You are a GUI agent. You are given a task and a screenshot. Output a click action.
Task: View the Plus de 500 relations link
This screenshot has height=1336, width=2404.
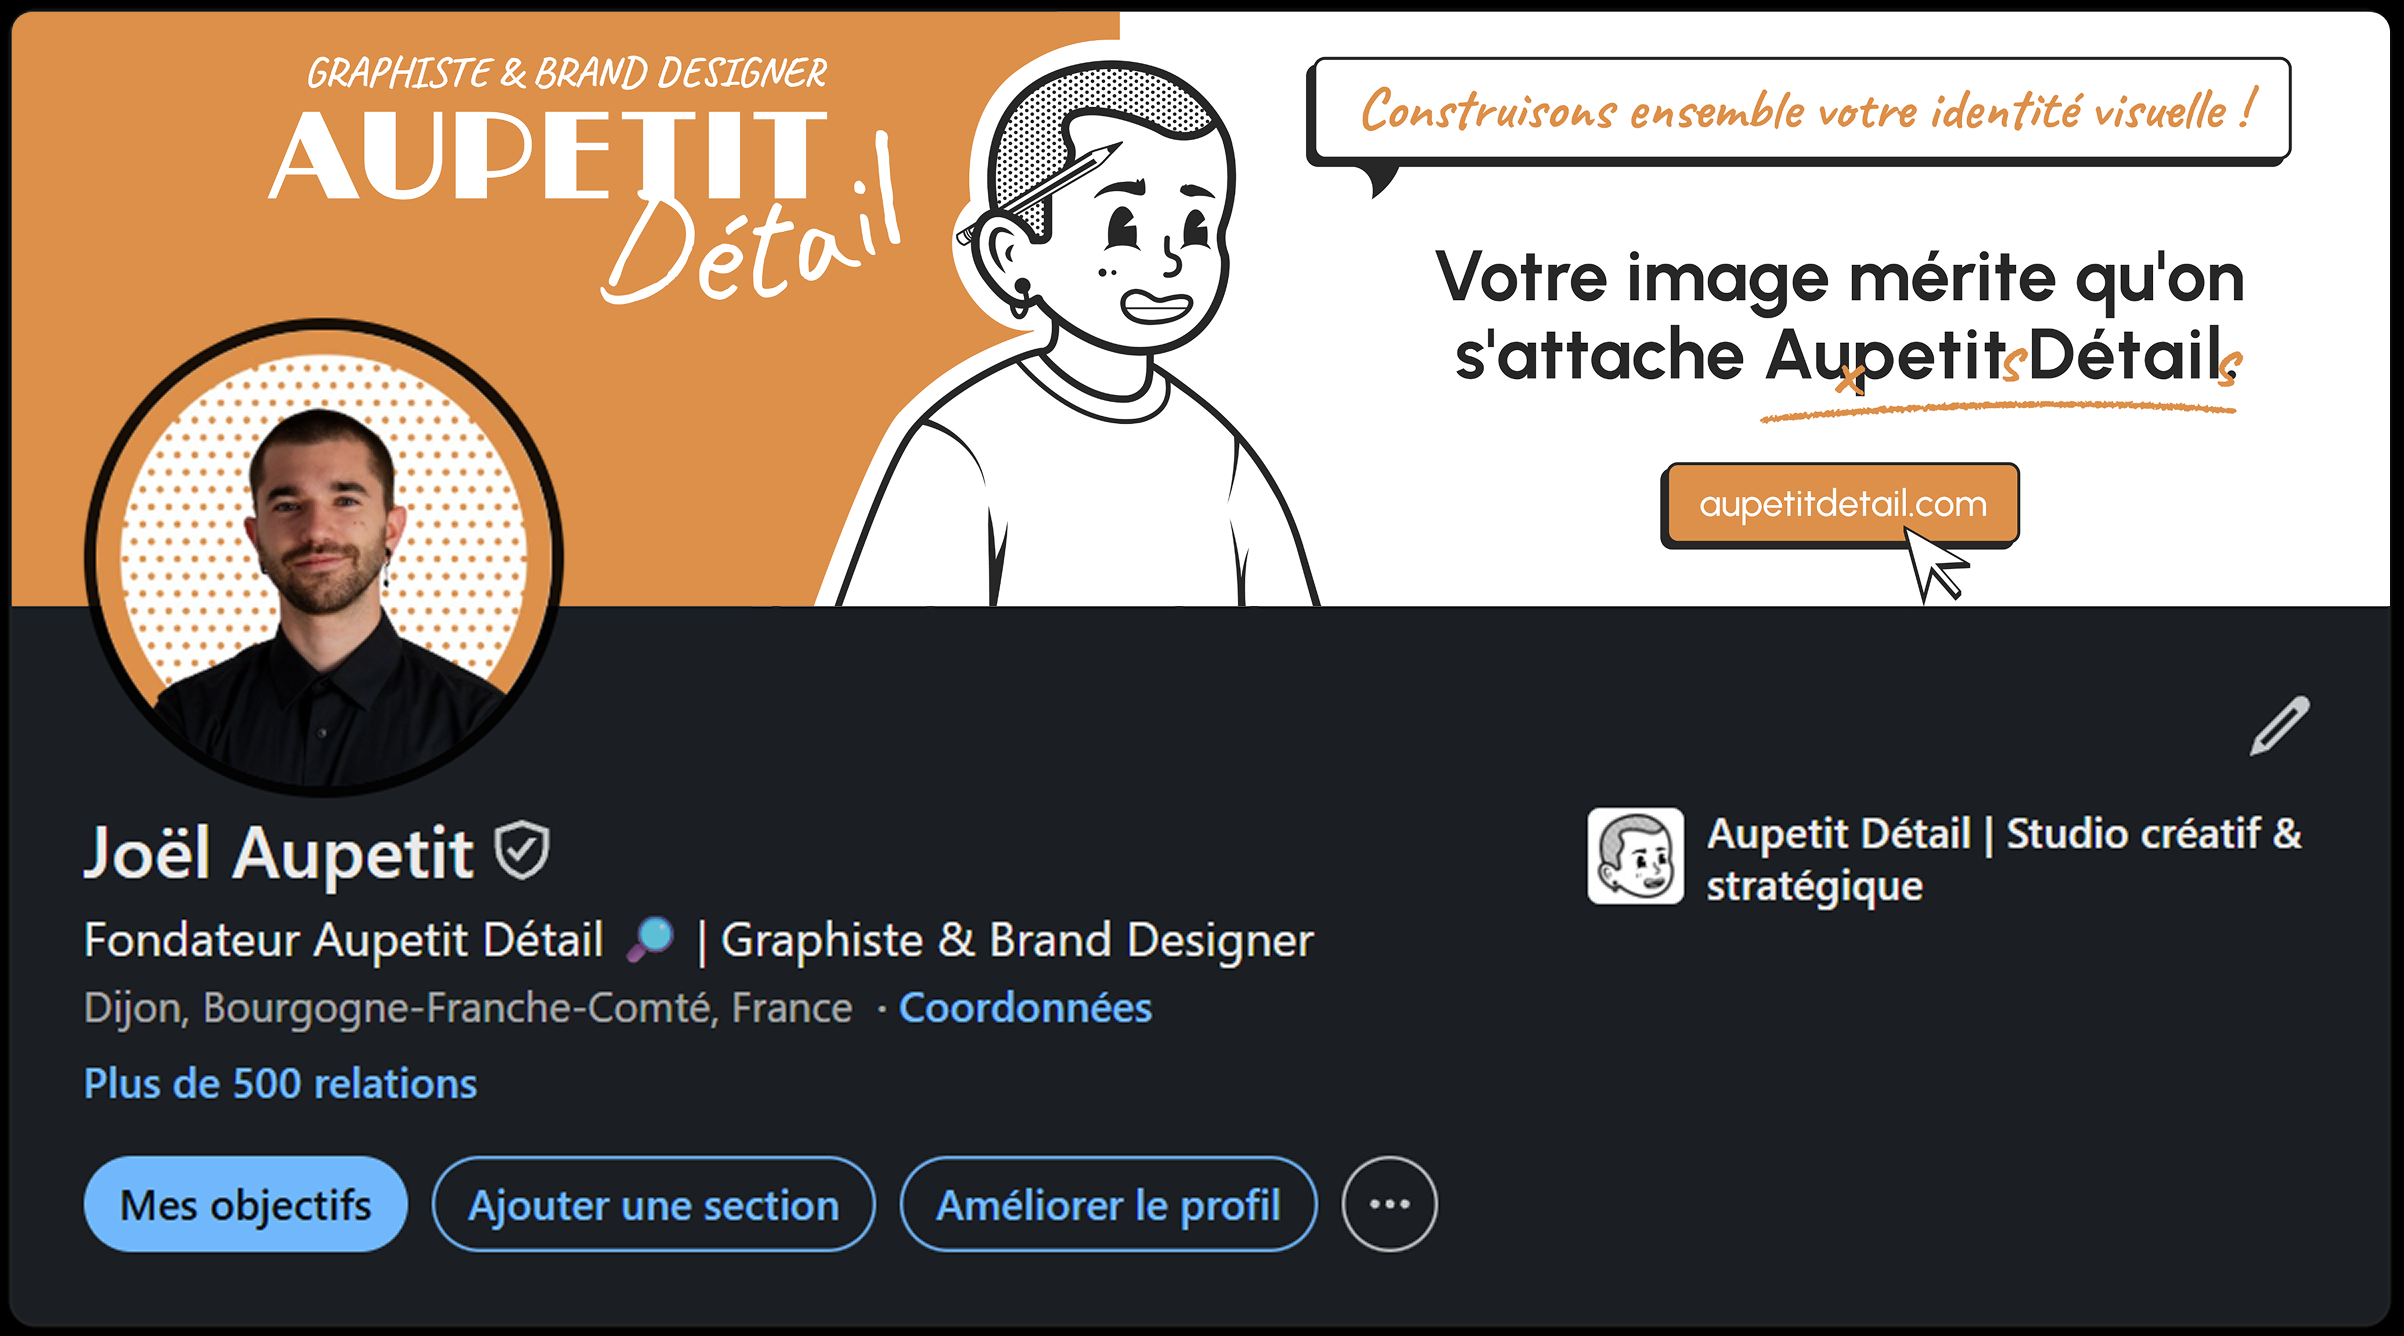click(281, 1084)
